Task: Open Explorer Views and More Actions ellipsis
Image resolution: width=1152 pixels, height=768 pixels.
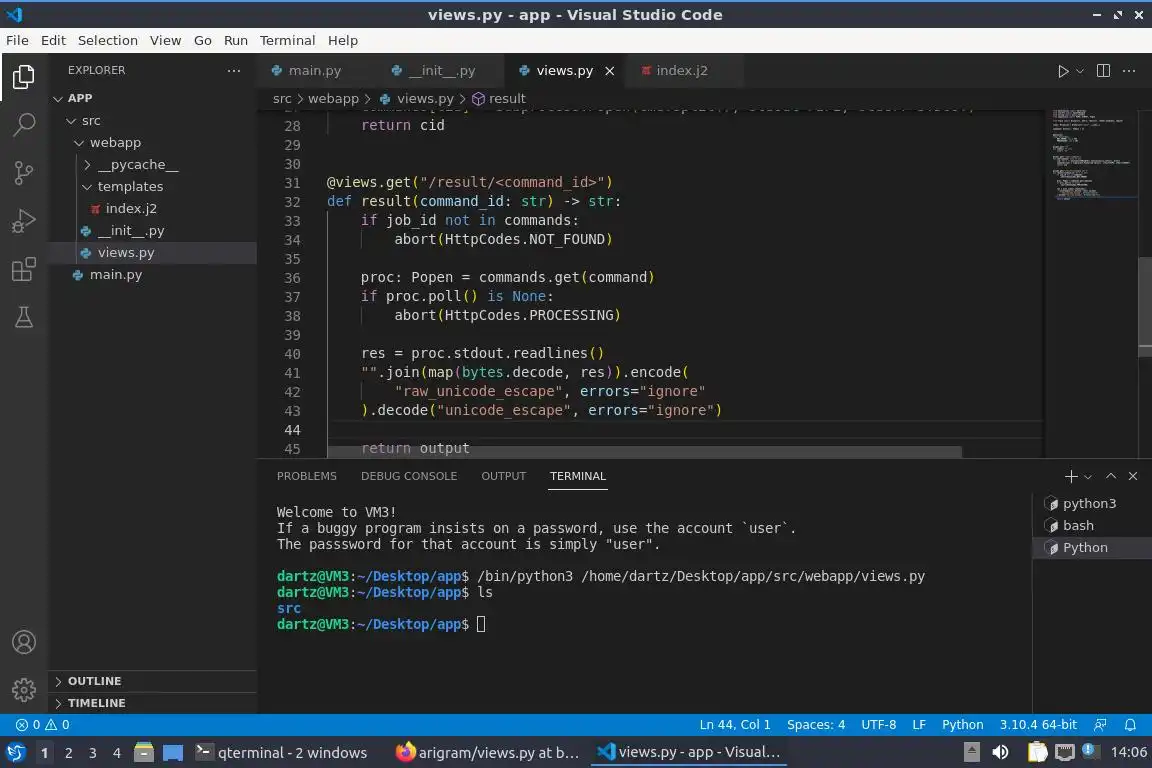Action: tap(234, 71)
